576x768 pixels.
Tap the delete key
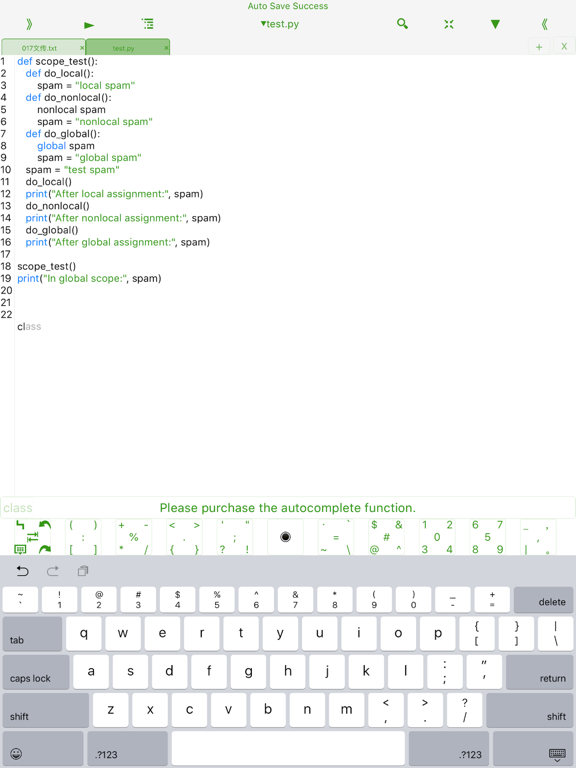pyautogui.click(x=543, y=600)
